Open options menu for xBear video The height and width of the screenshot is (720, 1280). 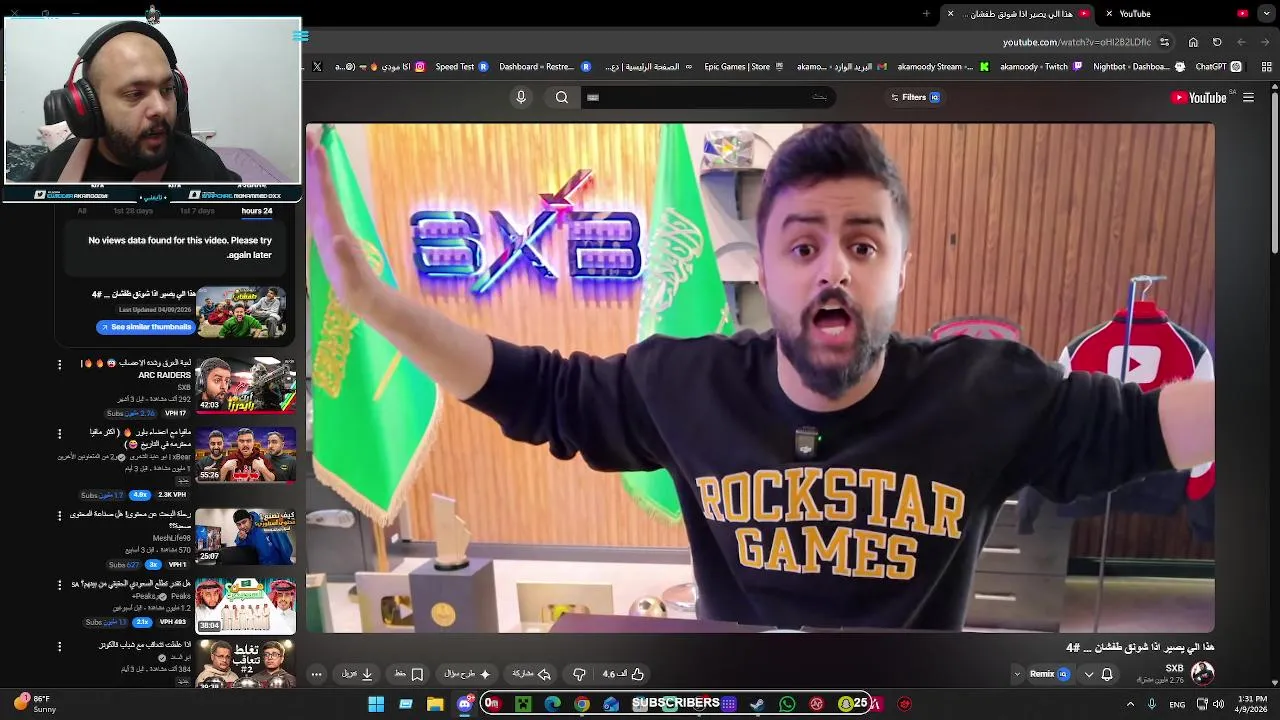(x=59, y=434)
